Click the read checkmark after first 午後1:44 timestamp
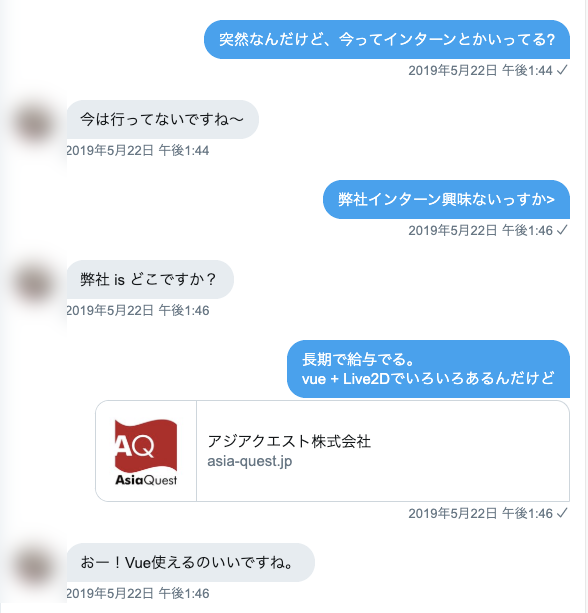The height and width of the screenshot is (613, 588). [x=562, y=70]
